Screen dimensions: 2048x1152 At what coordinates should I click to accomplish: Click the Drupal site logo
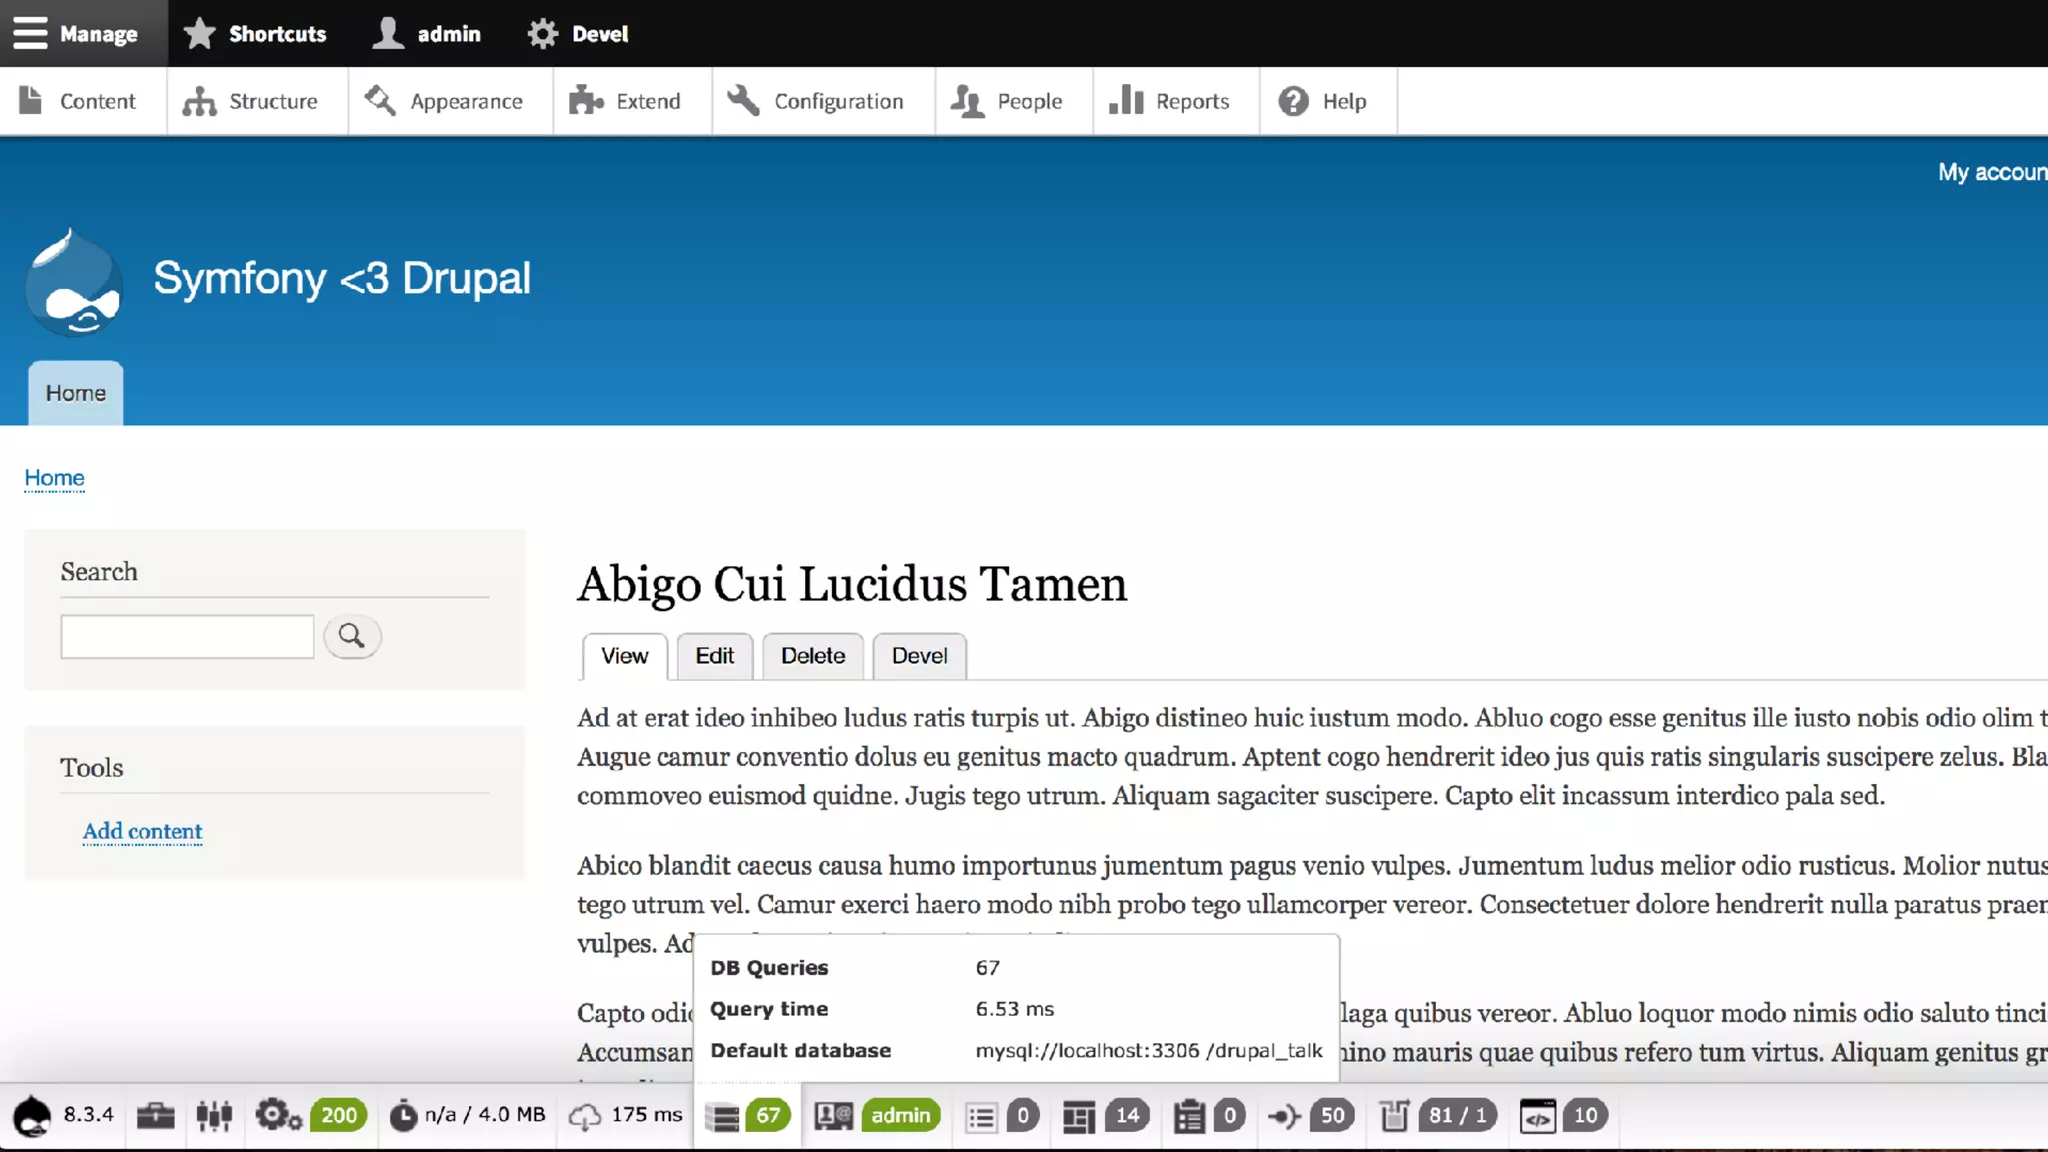point(74,283)
